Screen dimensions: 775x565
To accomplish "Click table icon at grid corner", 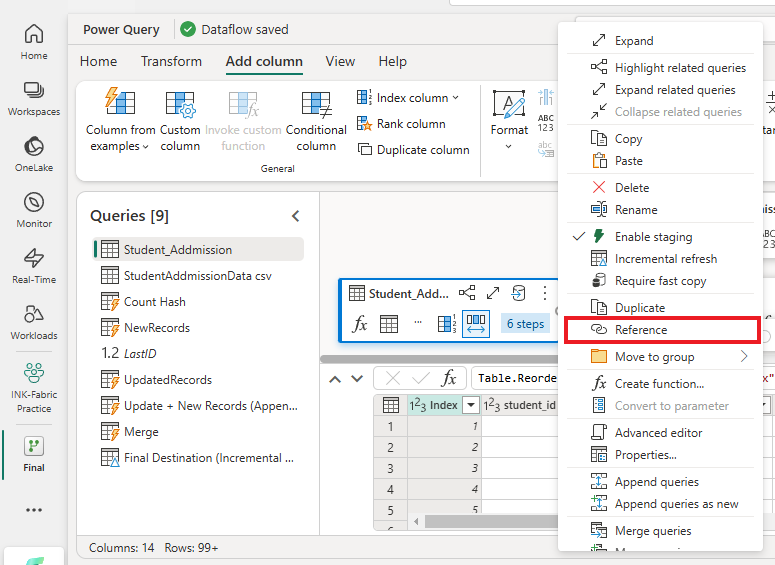I will coord(390,405).
